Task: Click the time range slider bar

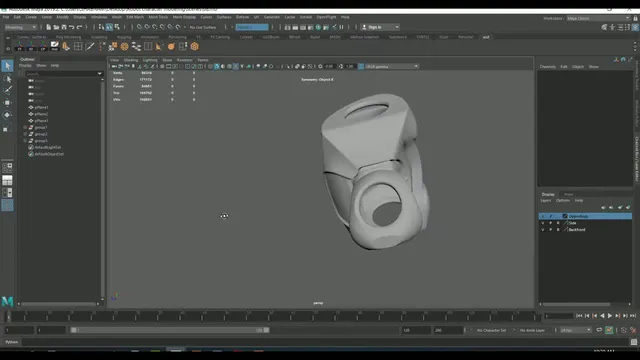Action: (169, 330)
